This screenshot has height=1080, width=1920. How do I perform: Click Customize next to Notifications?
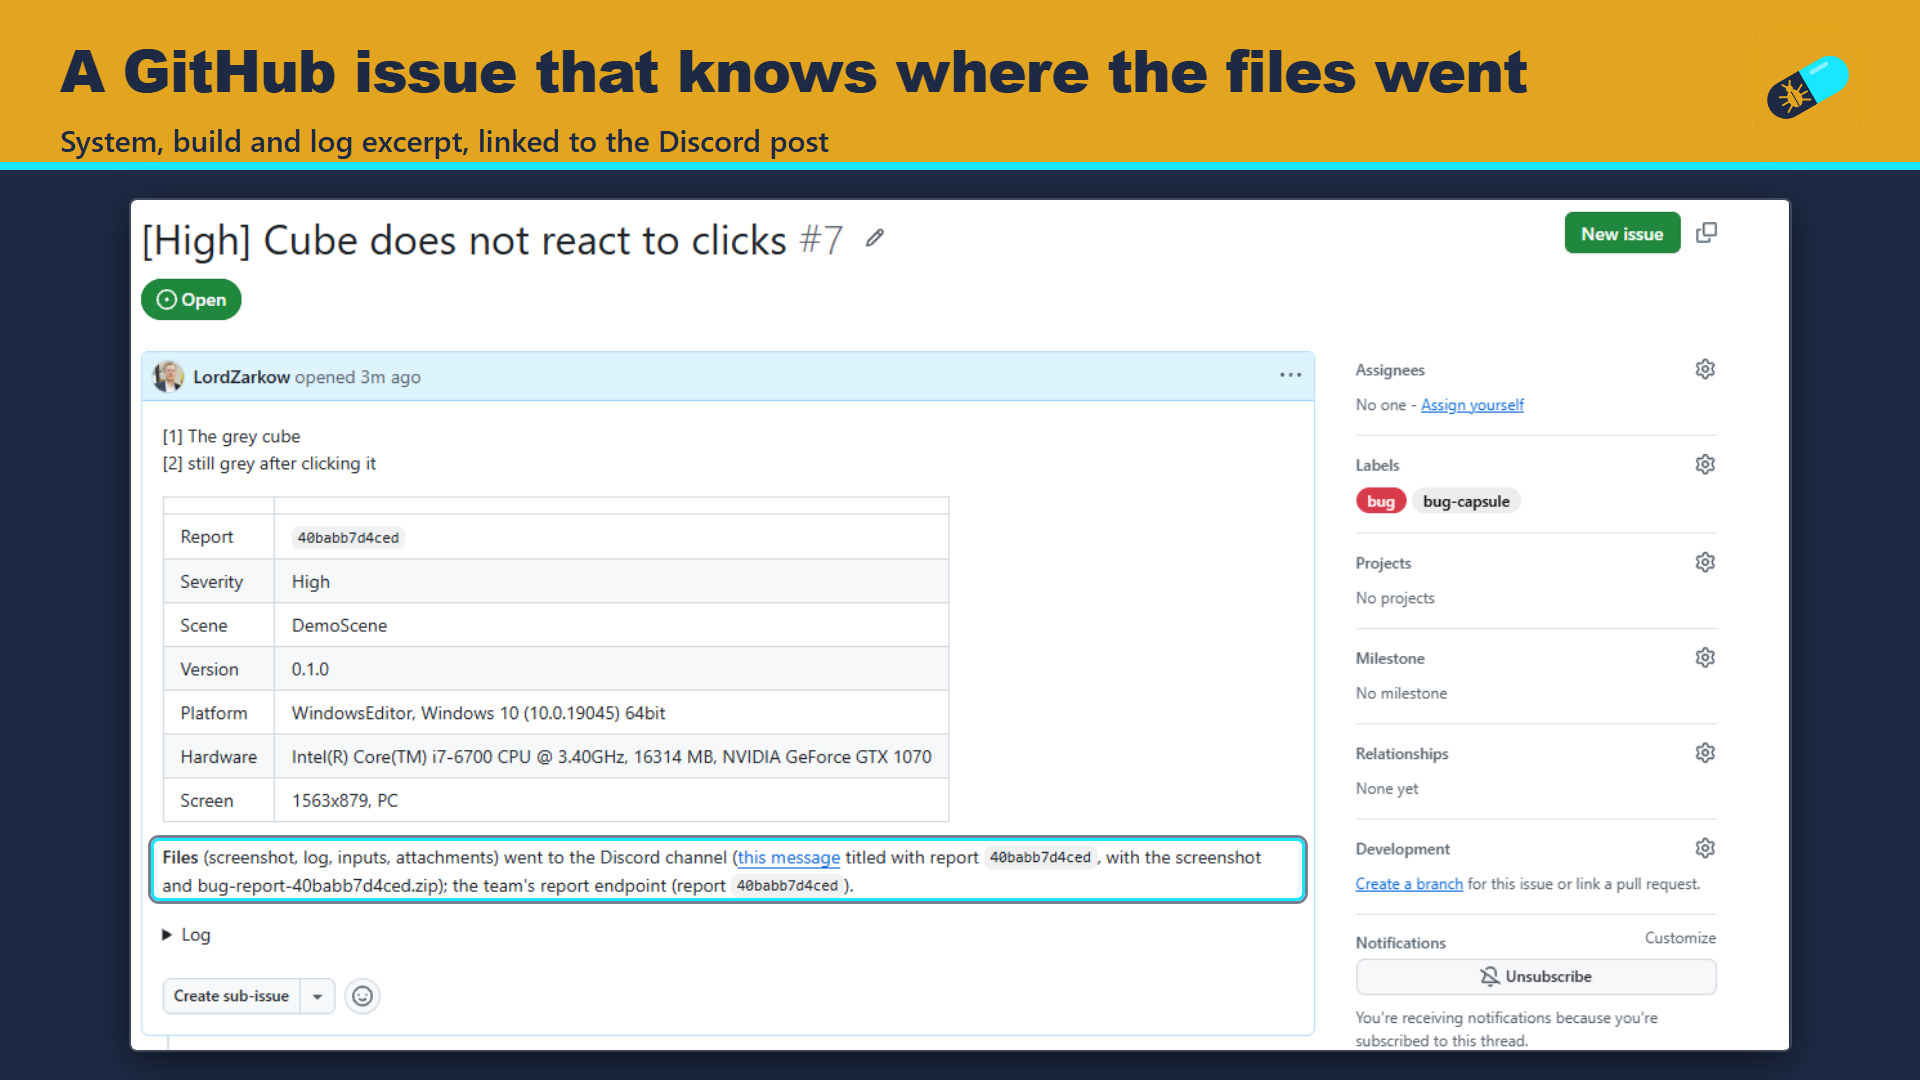tap(1680, 938)
